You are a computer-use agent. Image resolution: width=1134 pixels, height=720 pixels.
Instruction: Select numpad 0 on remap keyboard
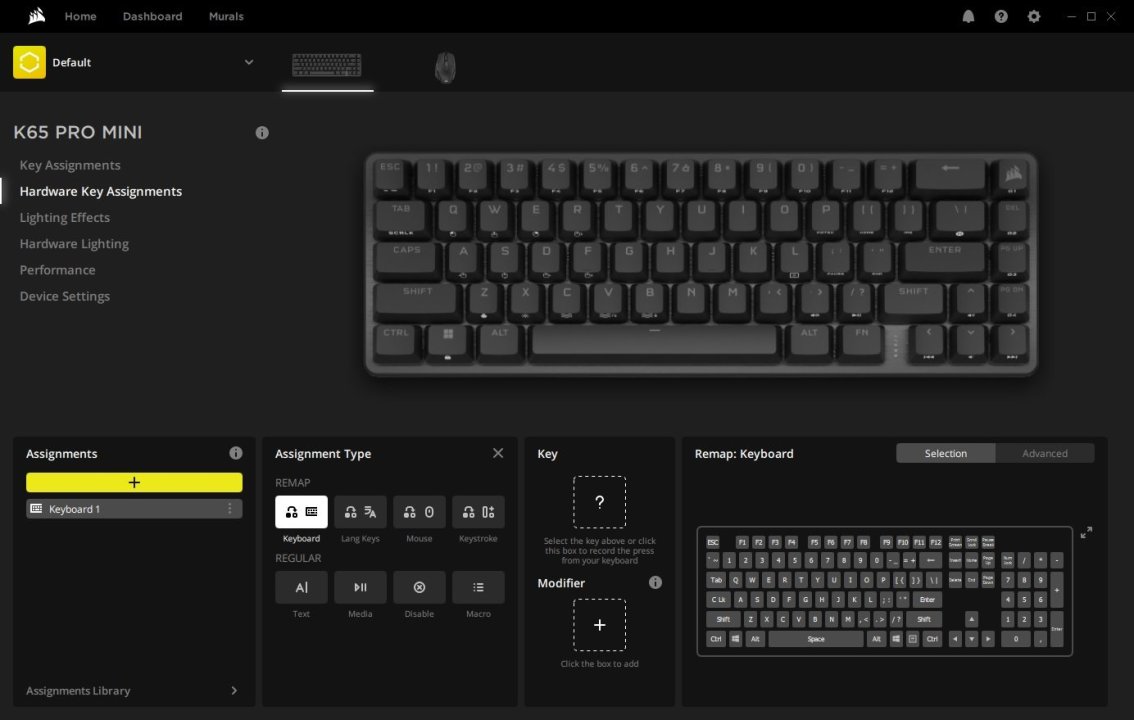(x=1015, y=639)
